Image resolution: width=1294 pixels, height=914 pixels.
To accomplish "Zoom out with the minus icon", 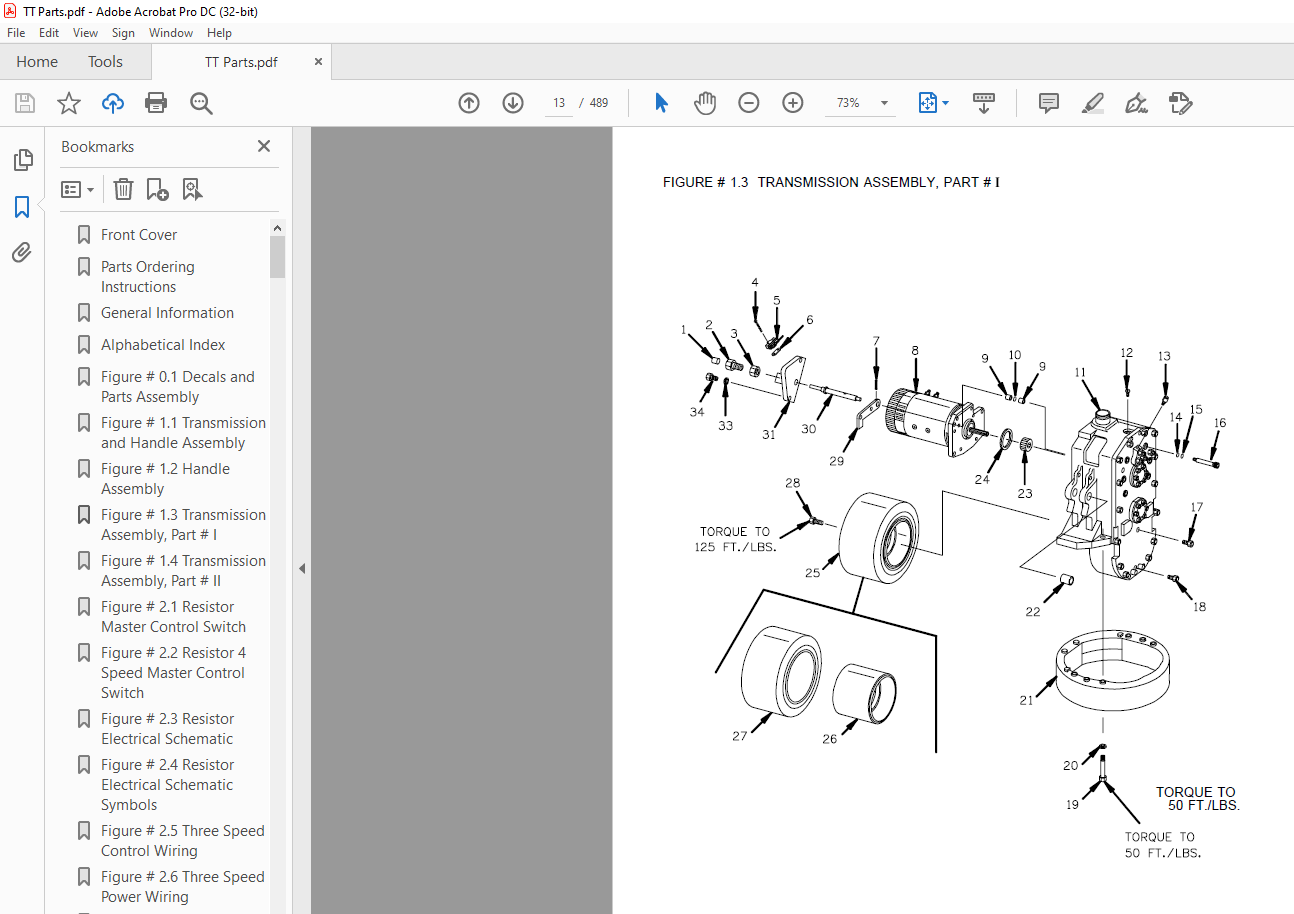I will 749,103.
